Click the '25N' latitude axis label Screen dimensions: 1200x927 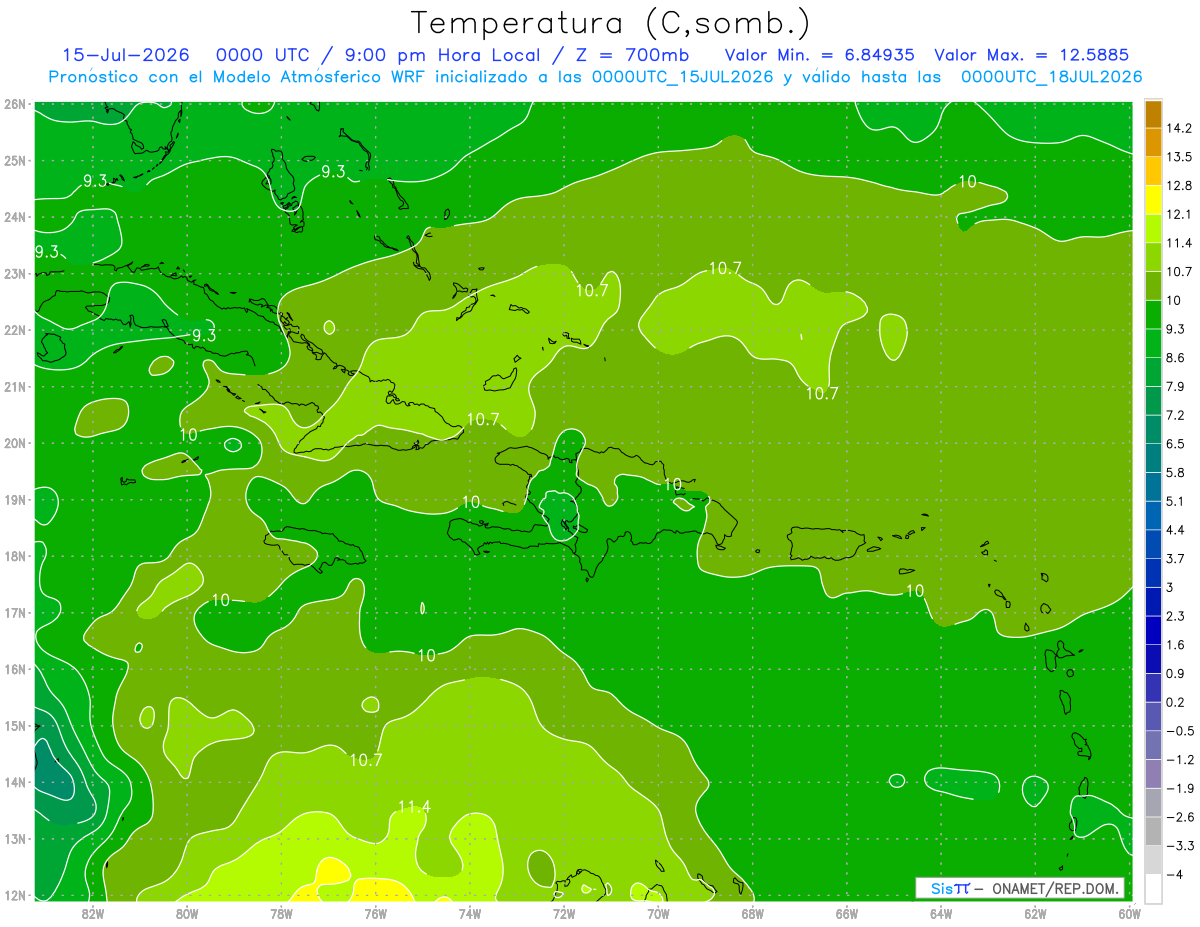[15, 160]
